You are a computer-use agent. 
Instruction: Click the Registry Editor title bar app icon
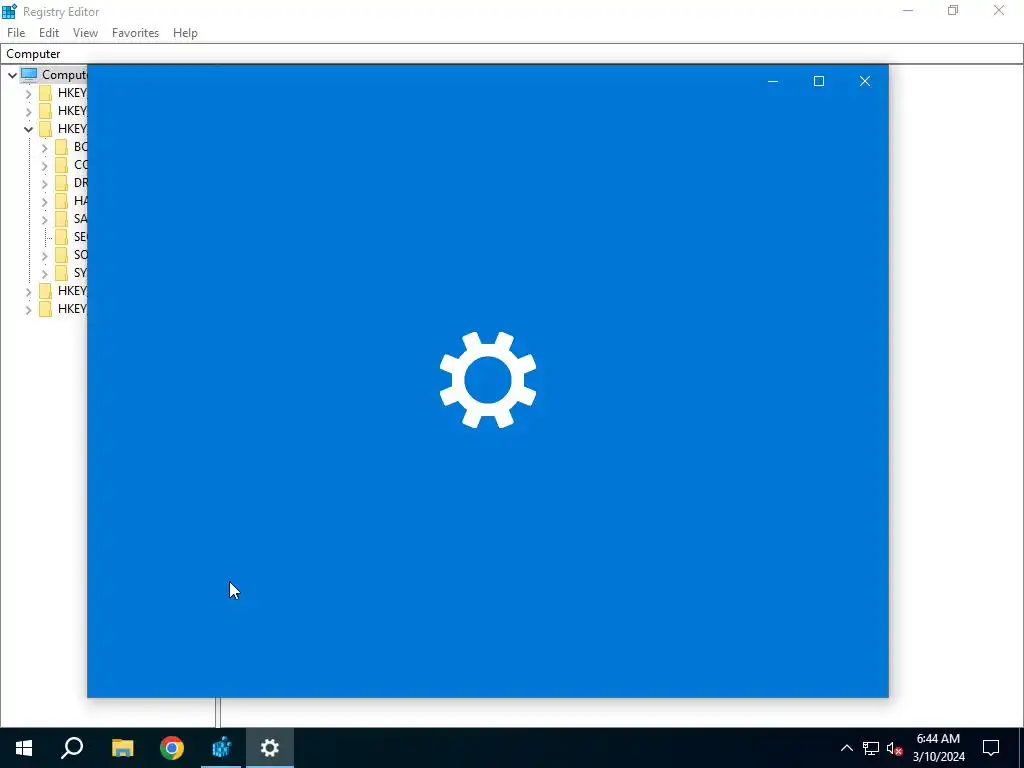(x=9, y=11)
